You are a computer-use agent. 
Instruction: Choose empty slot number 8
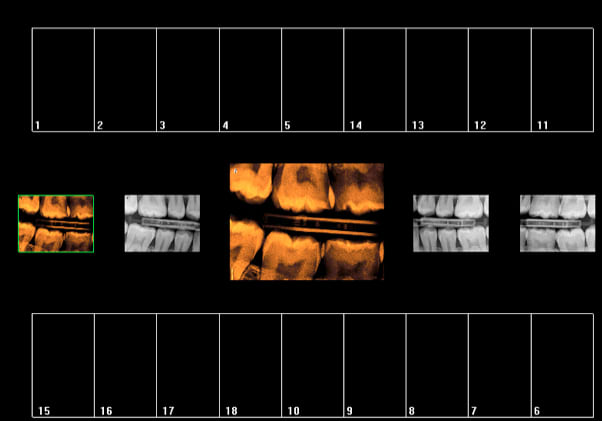click(437, 365)
